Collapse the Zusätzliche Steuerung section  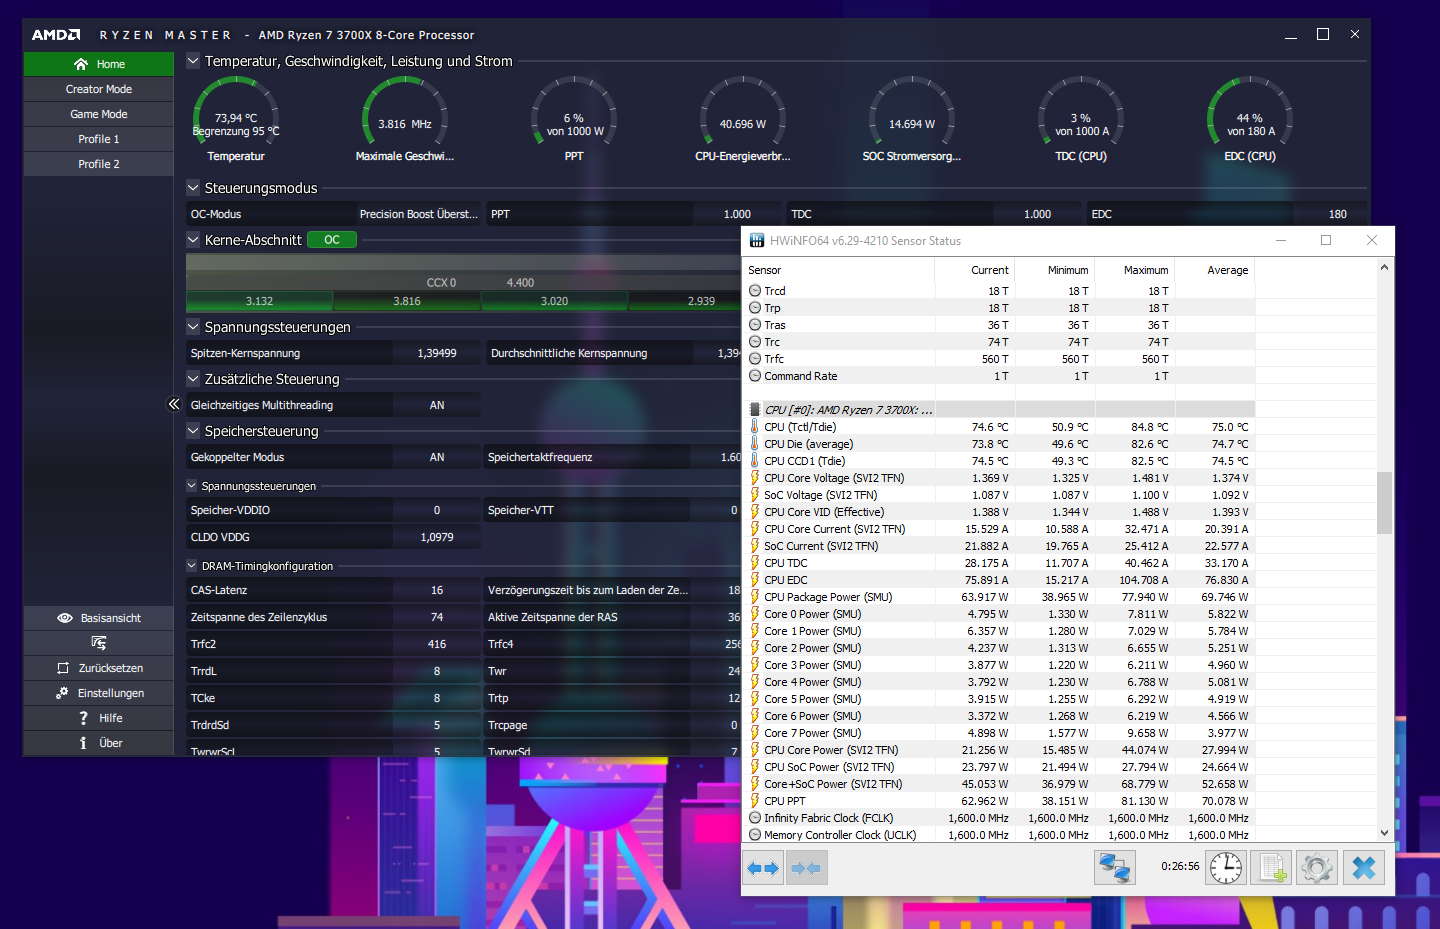pos(193,378)
